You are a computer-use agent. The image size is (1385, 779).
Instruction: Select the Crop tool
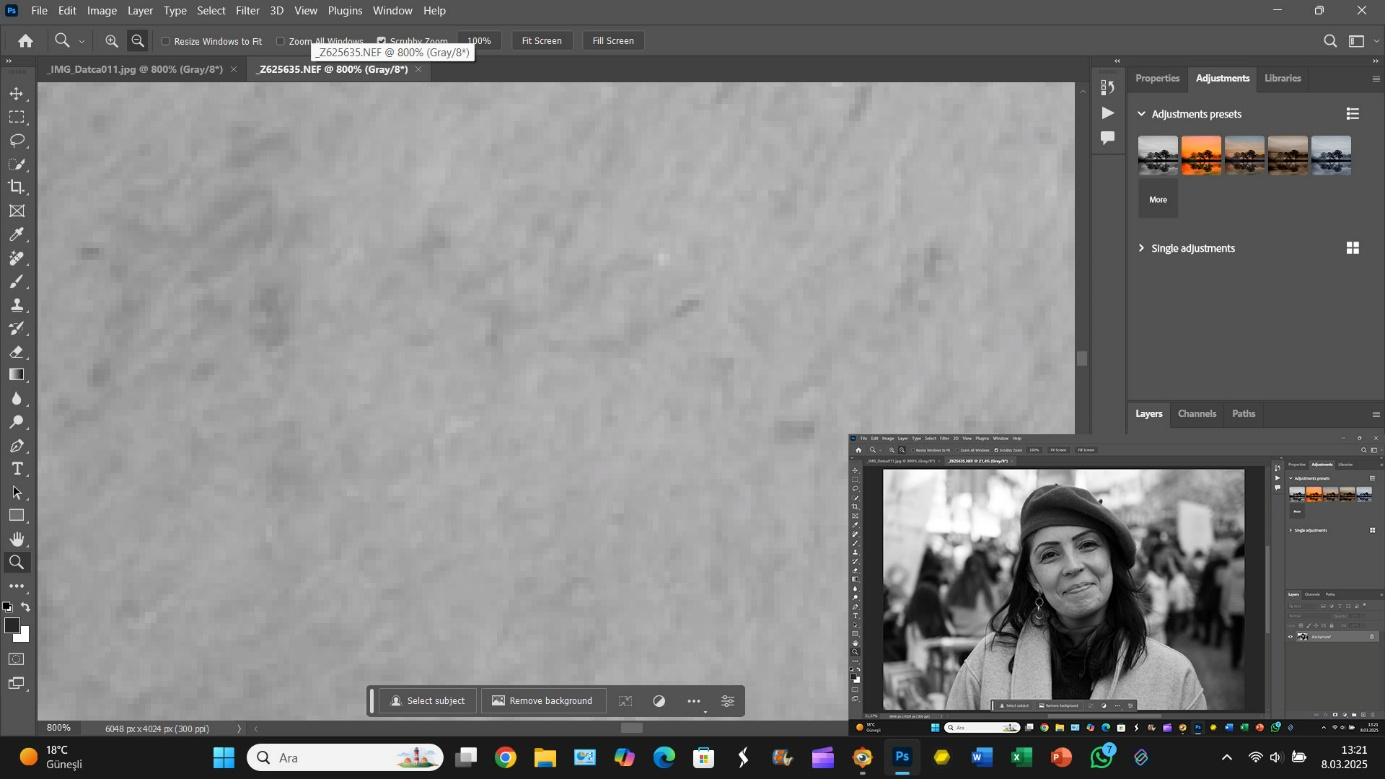(x=17, y=187)
